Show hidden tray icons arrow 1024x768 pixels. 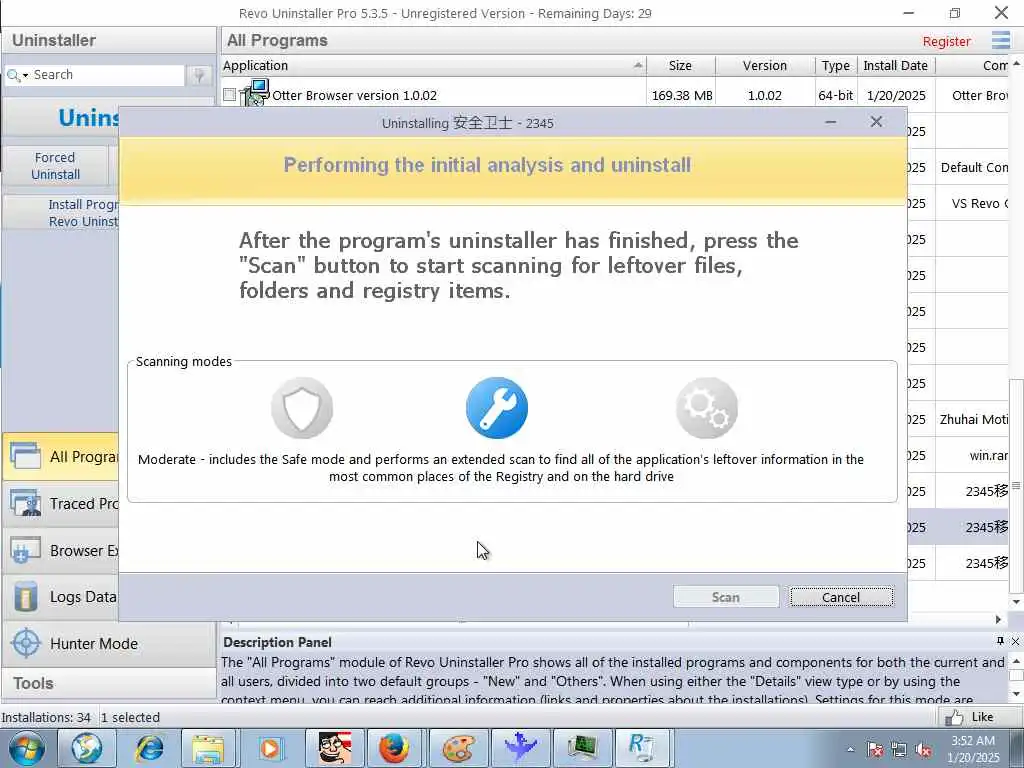850,750
